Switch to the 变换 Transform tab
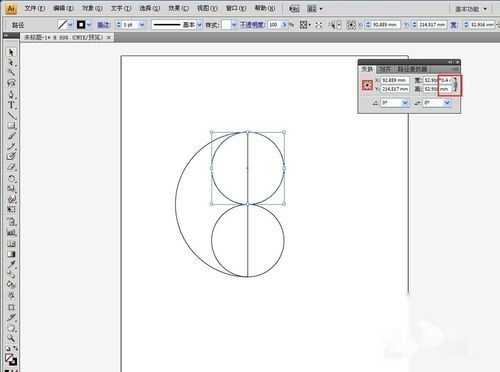500x372 pixels. 367,69
